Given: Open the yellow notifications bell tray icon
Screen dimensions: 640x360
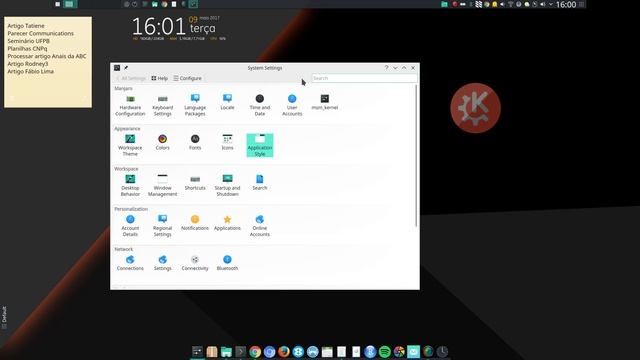Looking at the screenshot, I should coord(495,4).
